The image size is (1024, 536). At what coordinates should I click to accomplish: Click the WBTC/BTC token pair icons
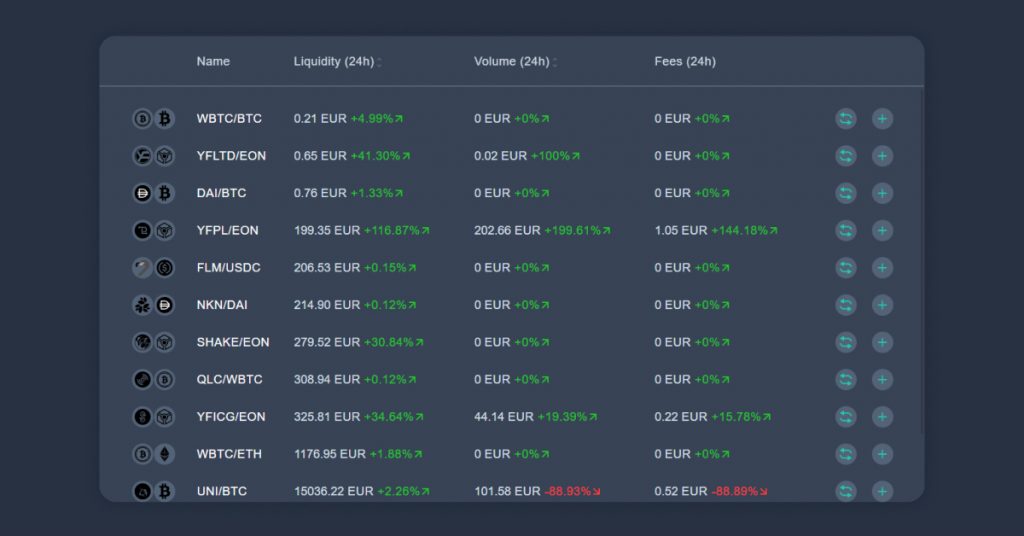pos(153,119)
